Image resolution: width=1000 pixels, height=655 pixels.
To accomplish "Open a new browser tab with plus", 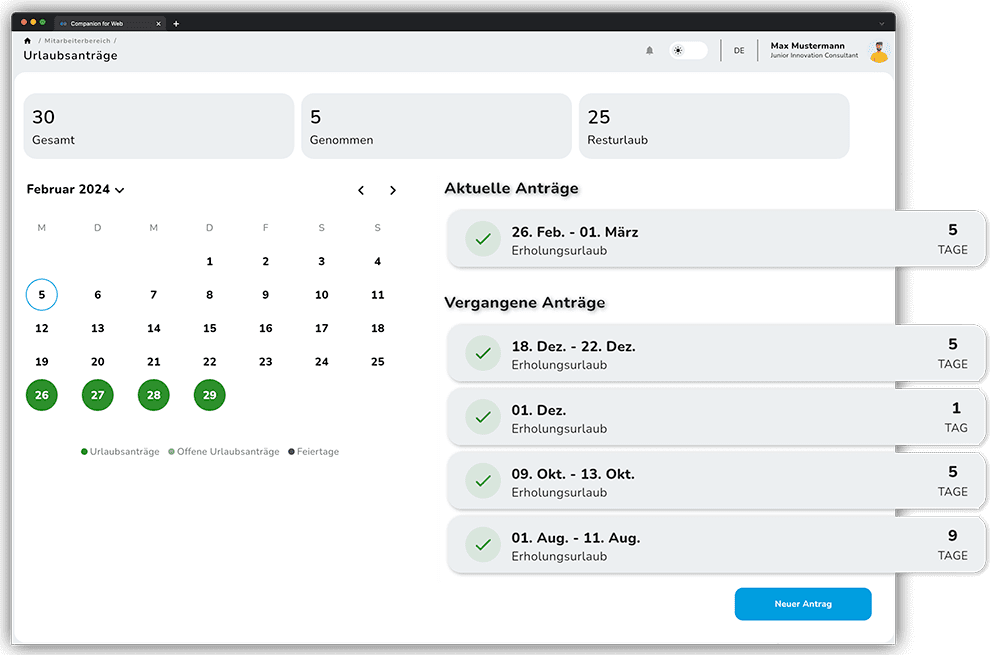I will click(x=176, y=23).
